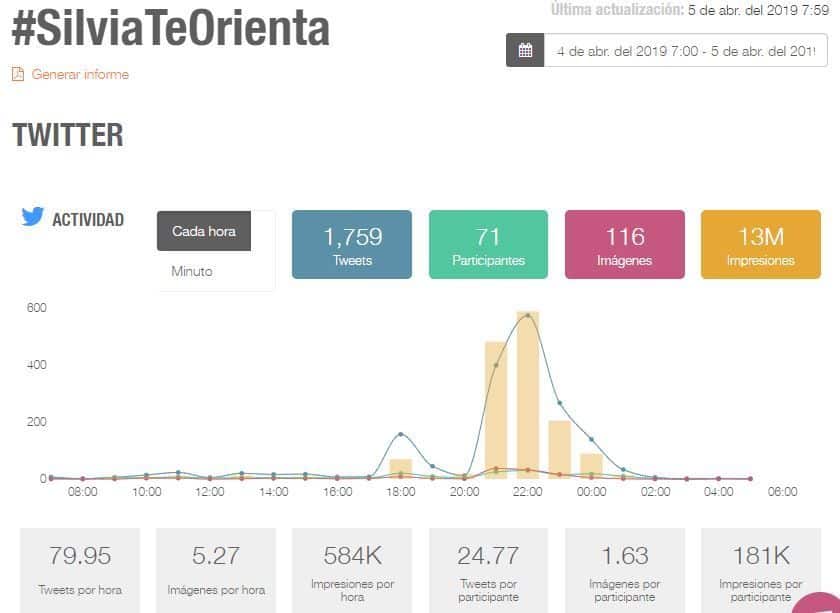Image resolution: width=840 pixels, height=613 pixels.
Task: Click the #SilviaTeOrienta hashtag title
Action: point(171,28)
